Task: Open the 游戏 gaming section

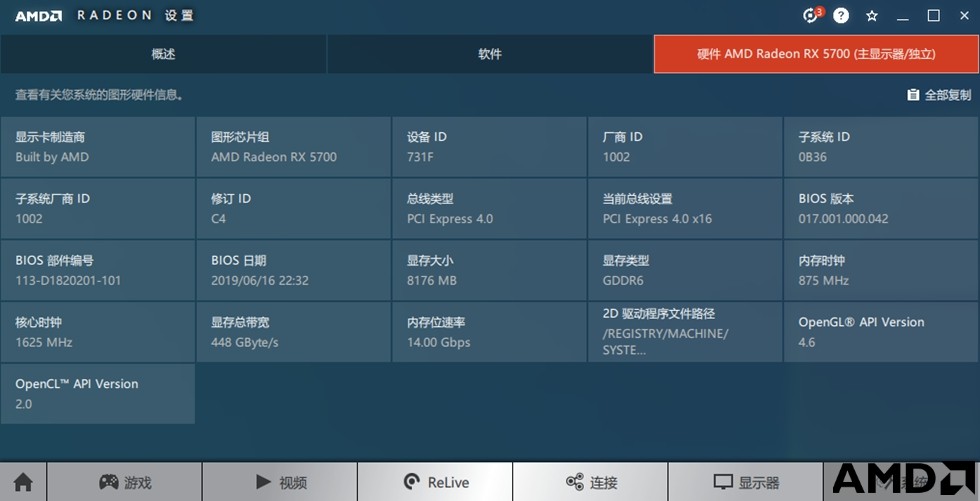Action: pos(124,482)
